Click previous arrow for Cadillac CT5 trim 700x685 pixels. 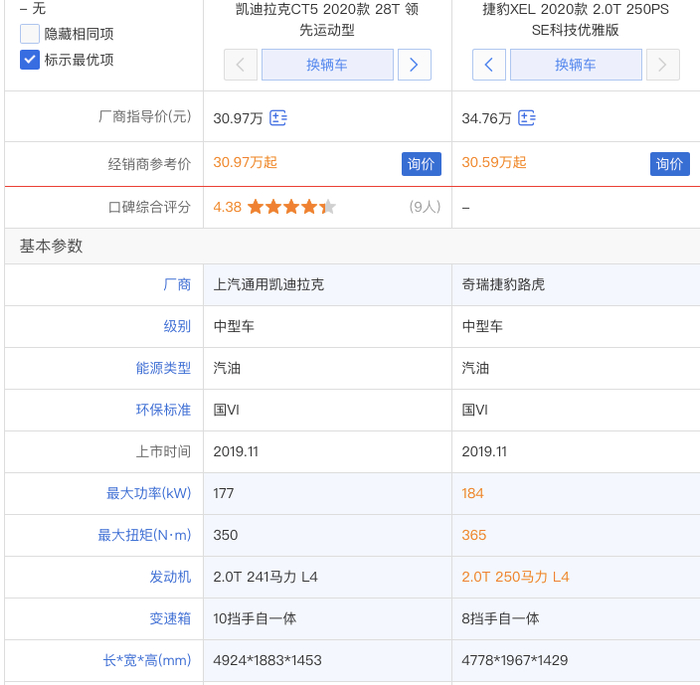(240, 65)
